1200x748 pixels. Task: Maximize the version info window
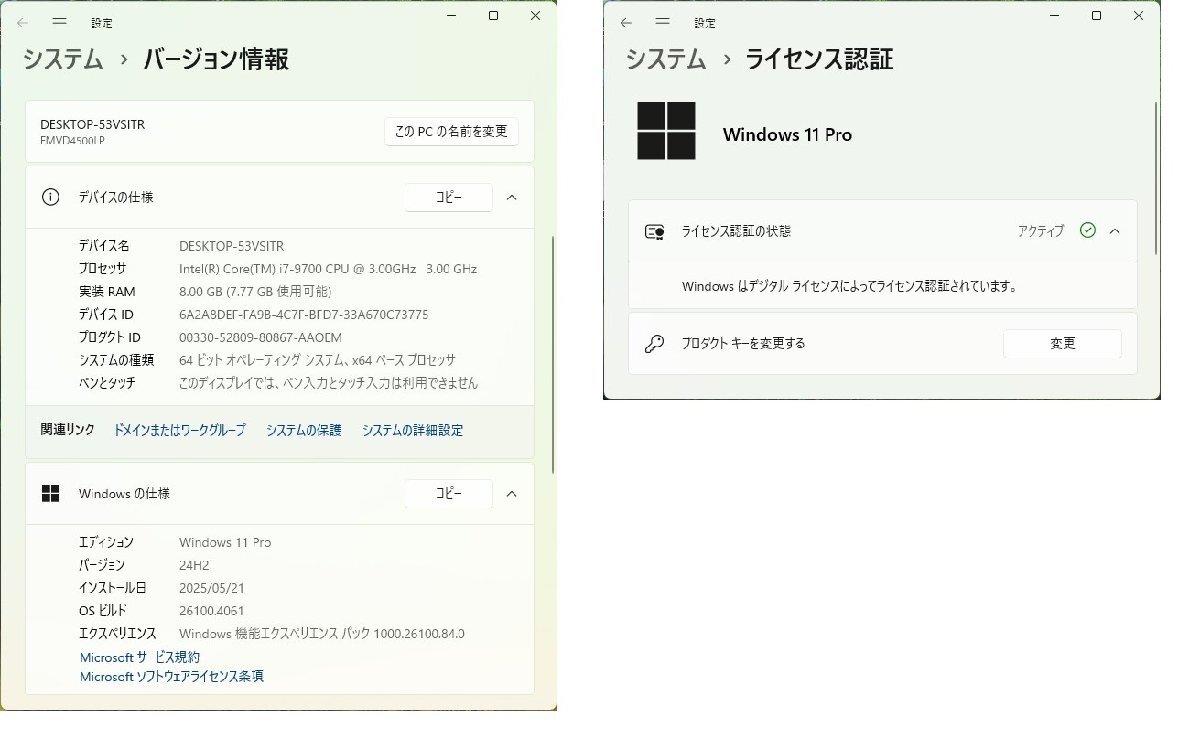(493, 15)
